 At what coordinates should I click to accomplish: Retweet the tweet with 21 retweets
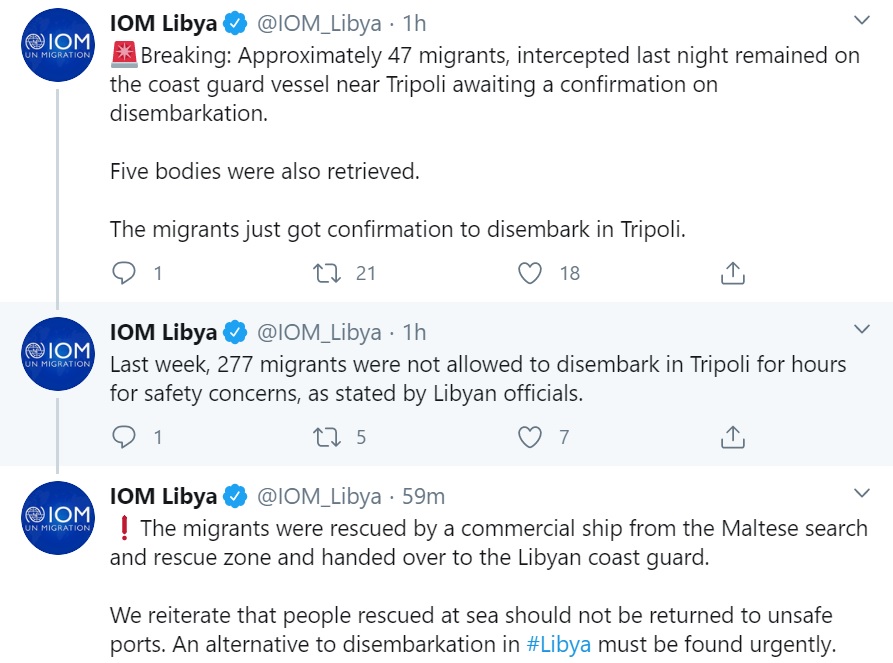[x=327, y=273]
